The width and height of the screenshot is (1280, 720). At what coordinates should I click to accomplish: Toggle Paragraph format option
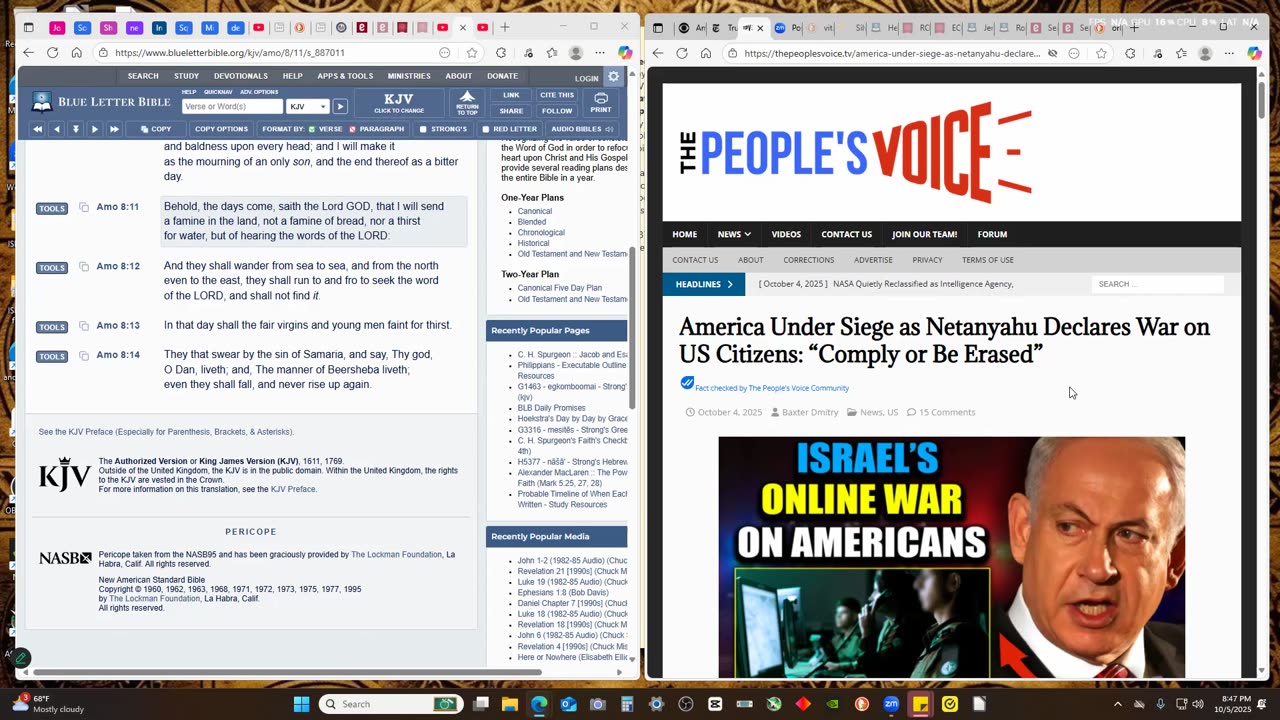click(x=376, y=129)
